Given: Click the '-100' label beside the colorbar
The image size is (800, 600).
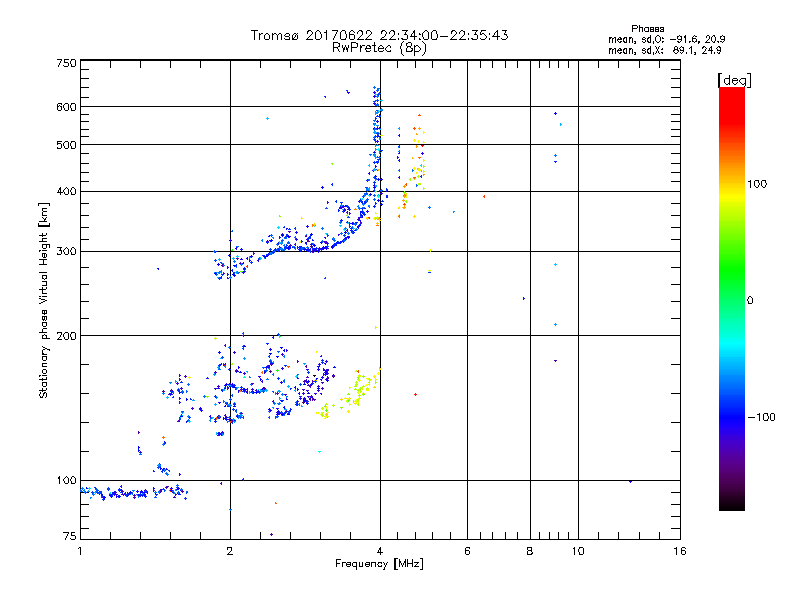Looking at the screenshot, I should 765,417.
